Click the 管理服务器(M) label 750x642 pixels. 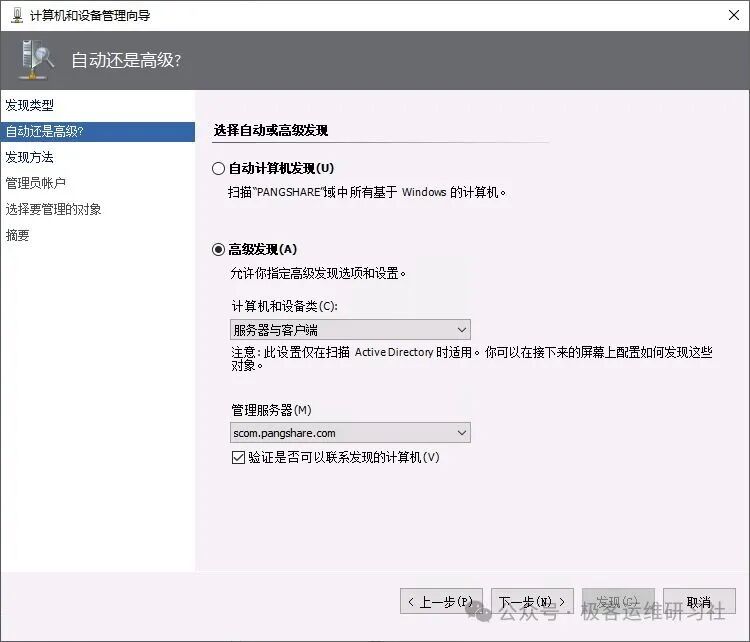271,410
